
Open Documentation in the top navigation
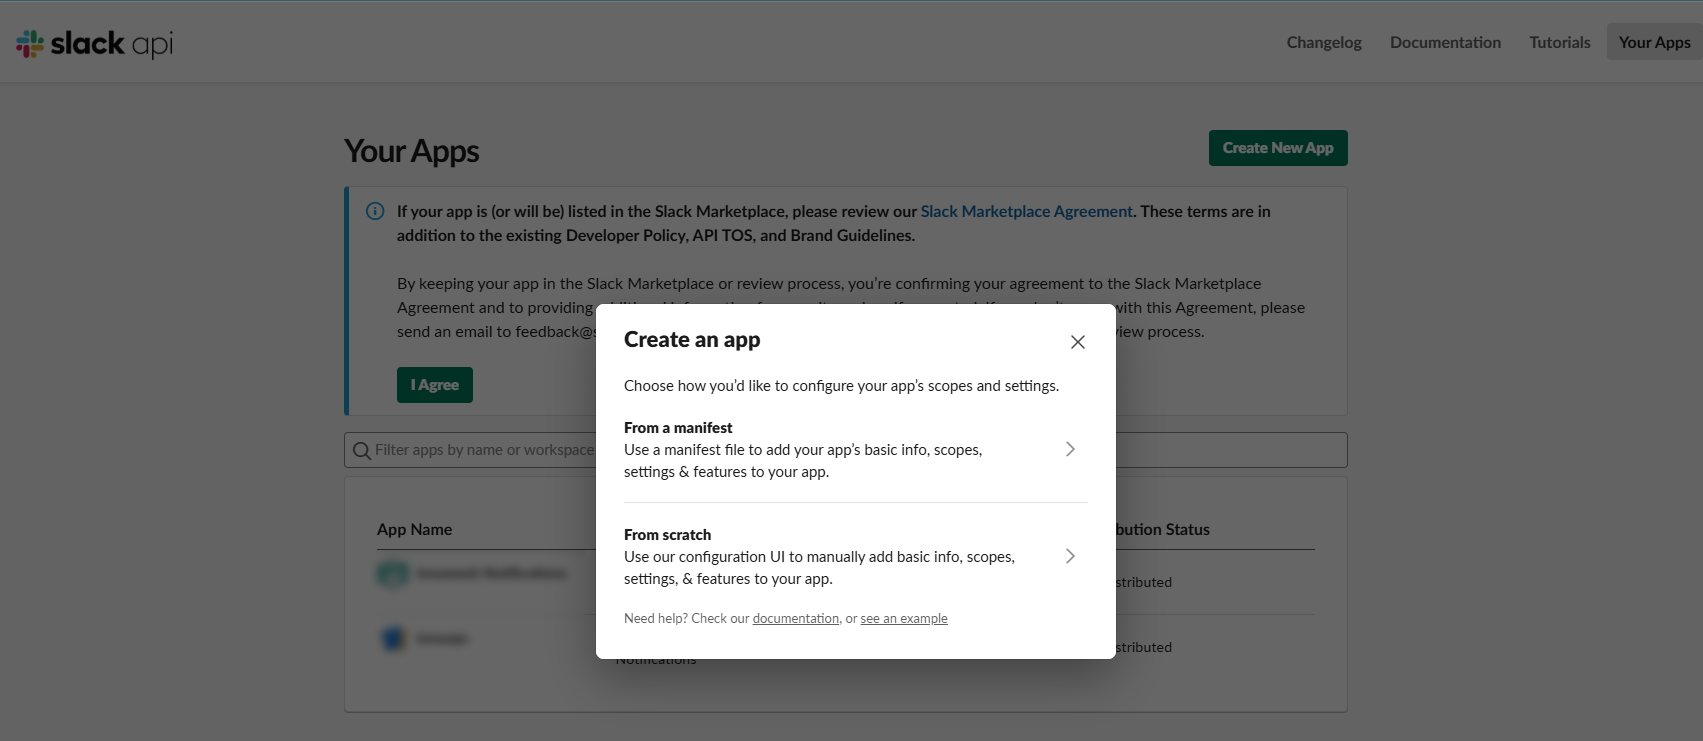1445,42
